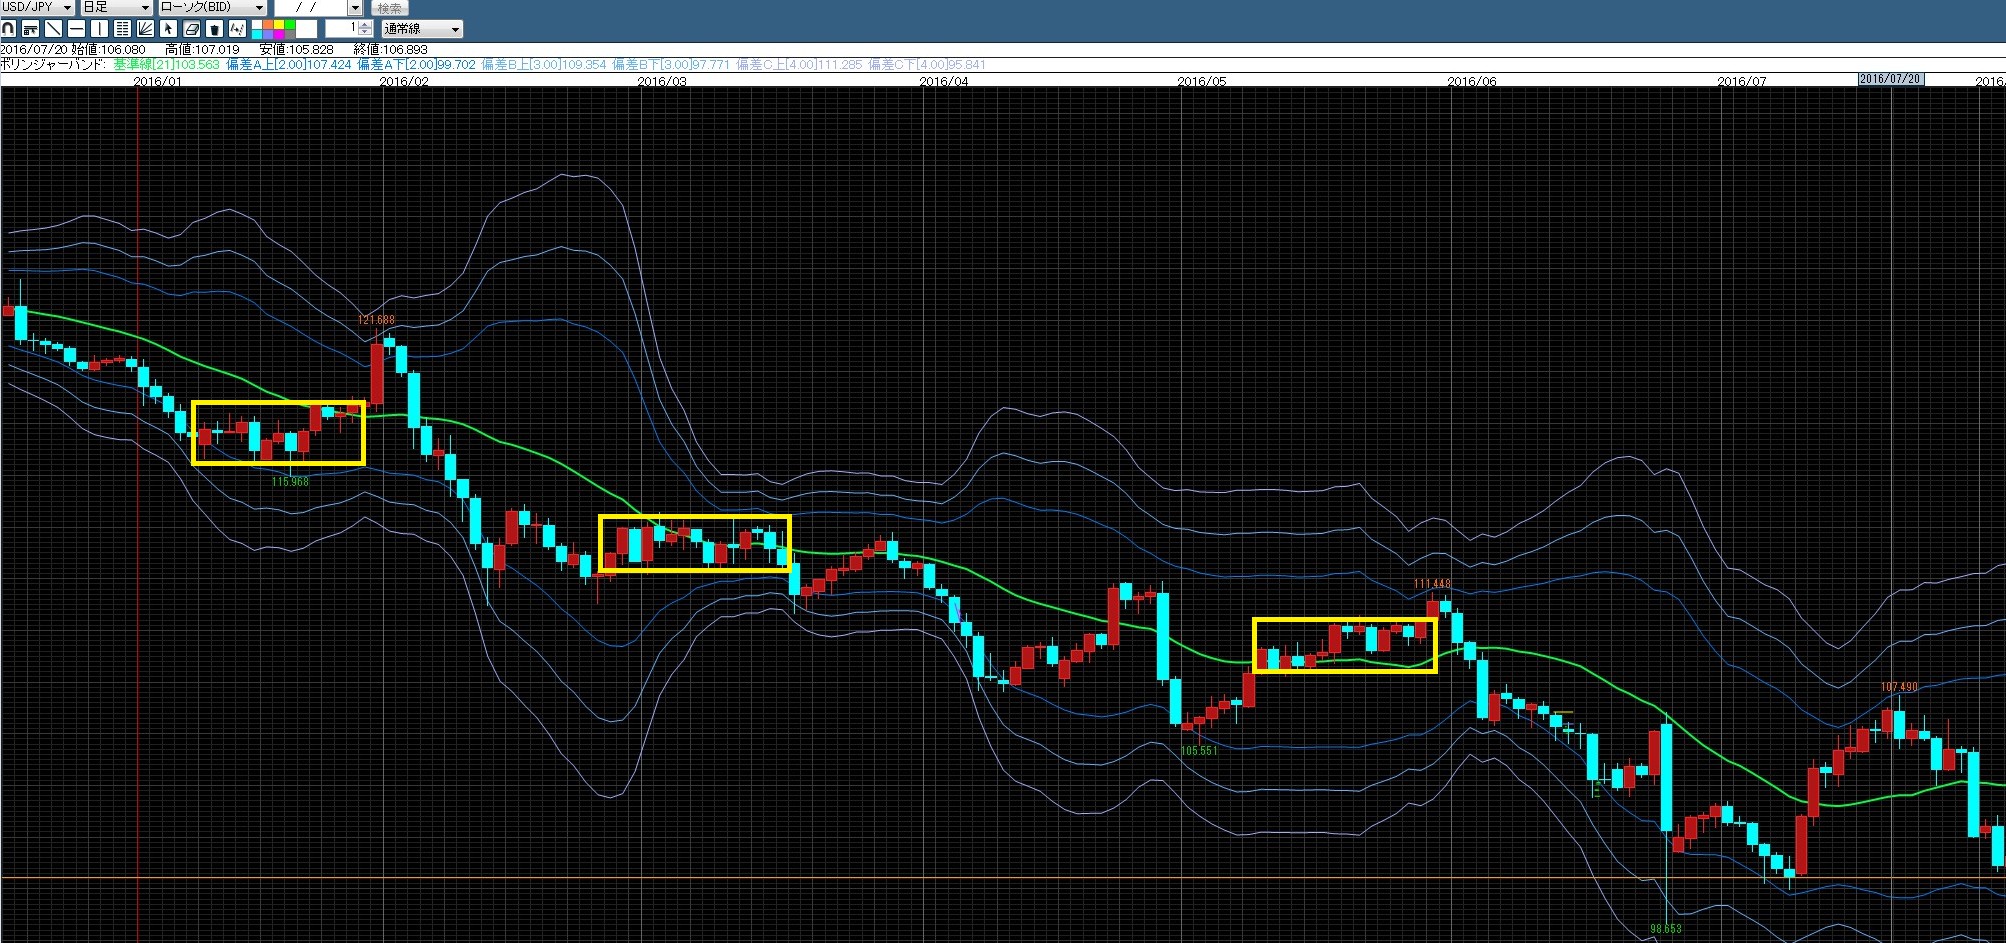2006x943 pixels.
Task: Decrease line width with down arrow
Action: click(x=365, y=32)
